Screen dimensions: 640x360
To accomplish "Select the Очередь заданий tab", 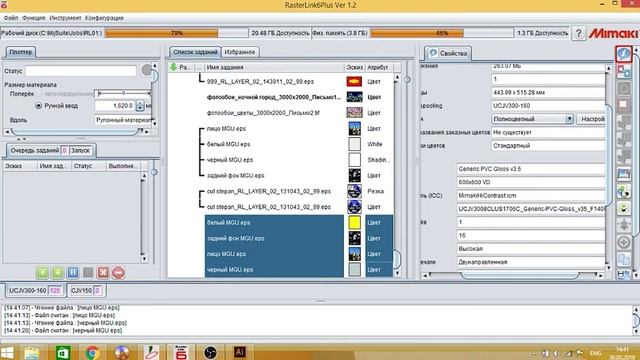I will click(35, 150).
